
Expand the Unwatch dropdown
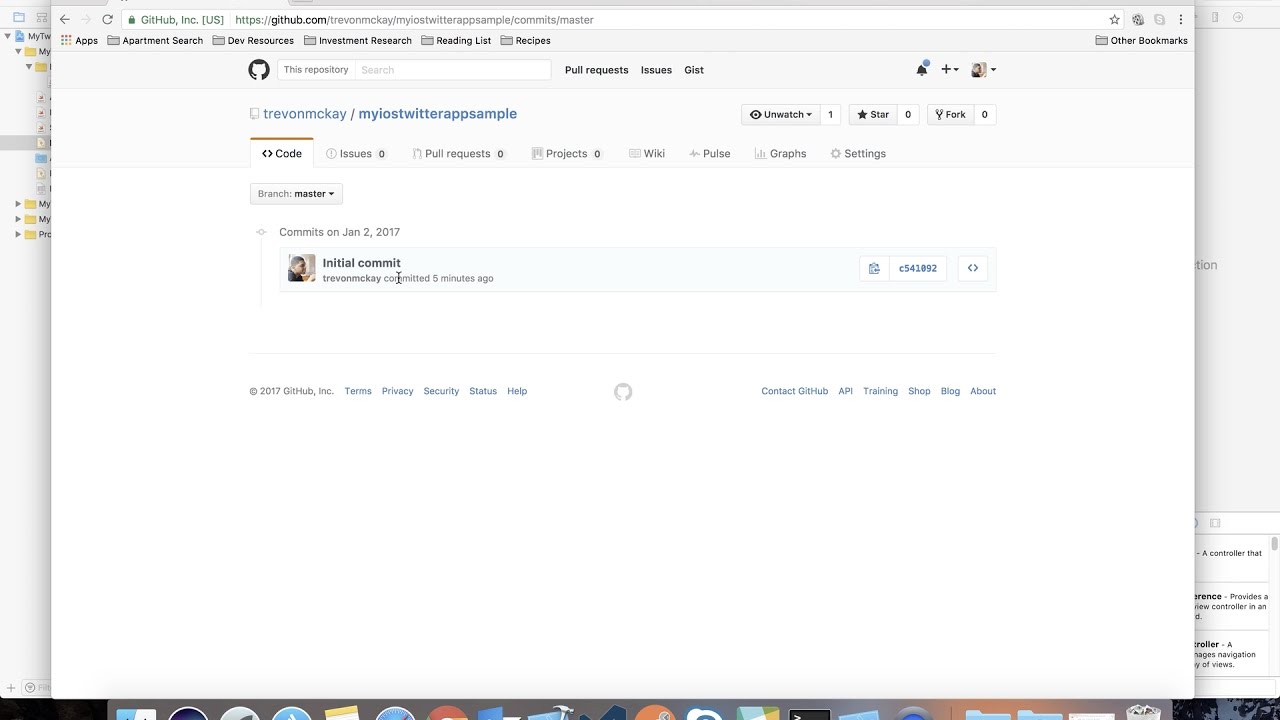pos(781,115)
